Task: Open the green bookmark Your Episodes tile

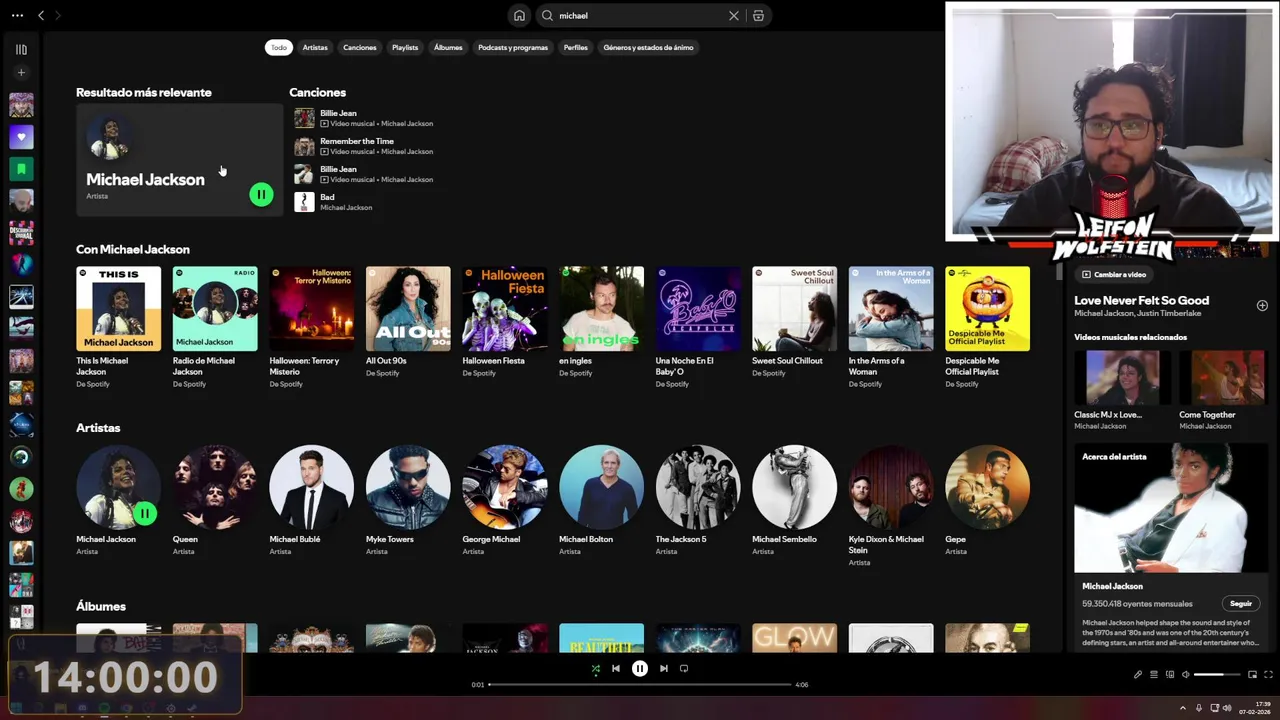Action: [21, 169]
